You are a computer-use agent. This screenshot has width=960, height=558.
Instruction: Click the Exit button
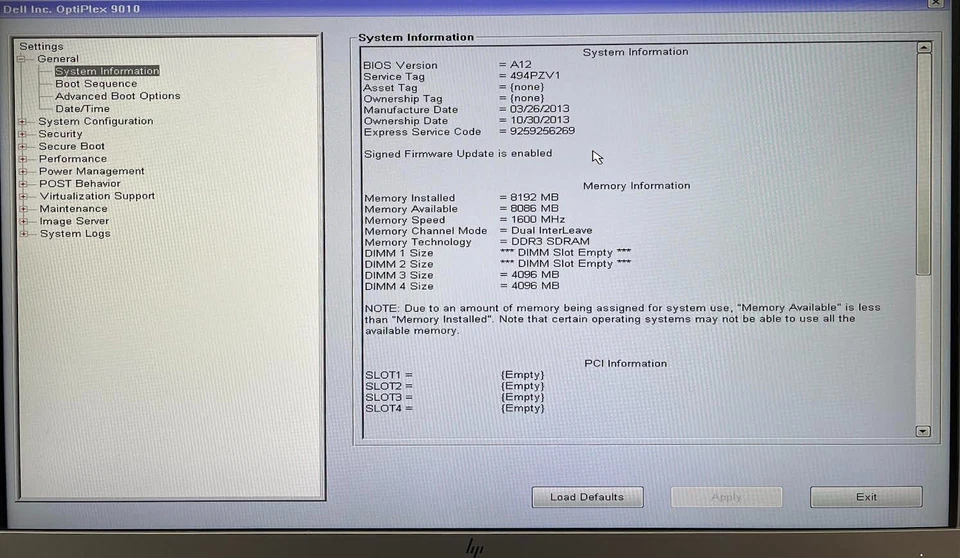pos(866,497)
